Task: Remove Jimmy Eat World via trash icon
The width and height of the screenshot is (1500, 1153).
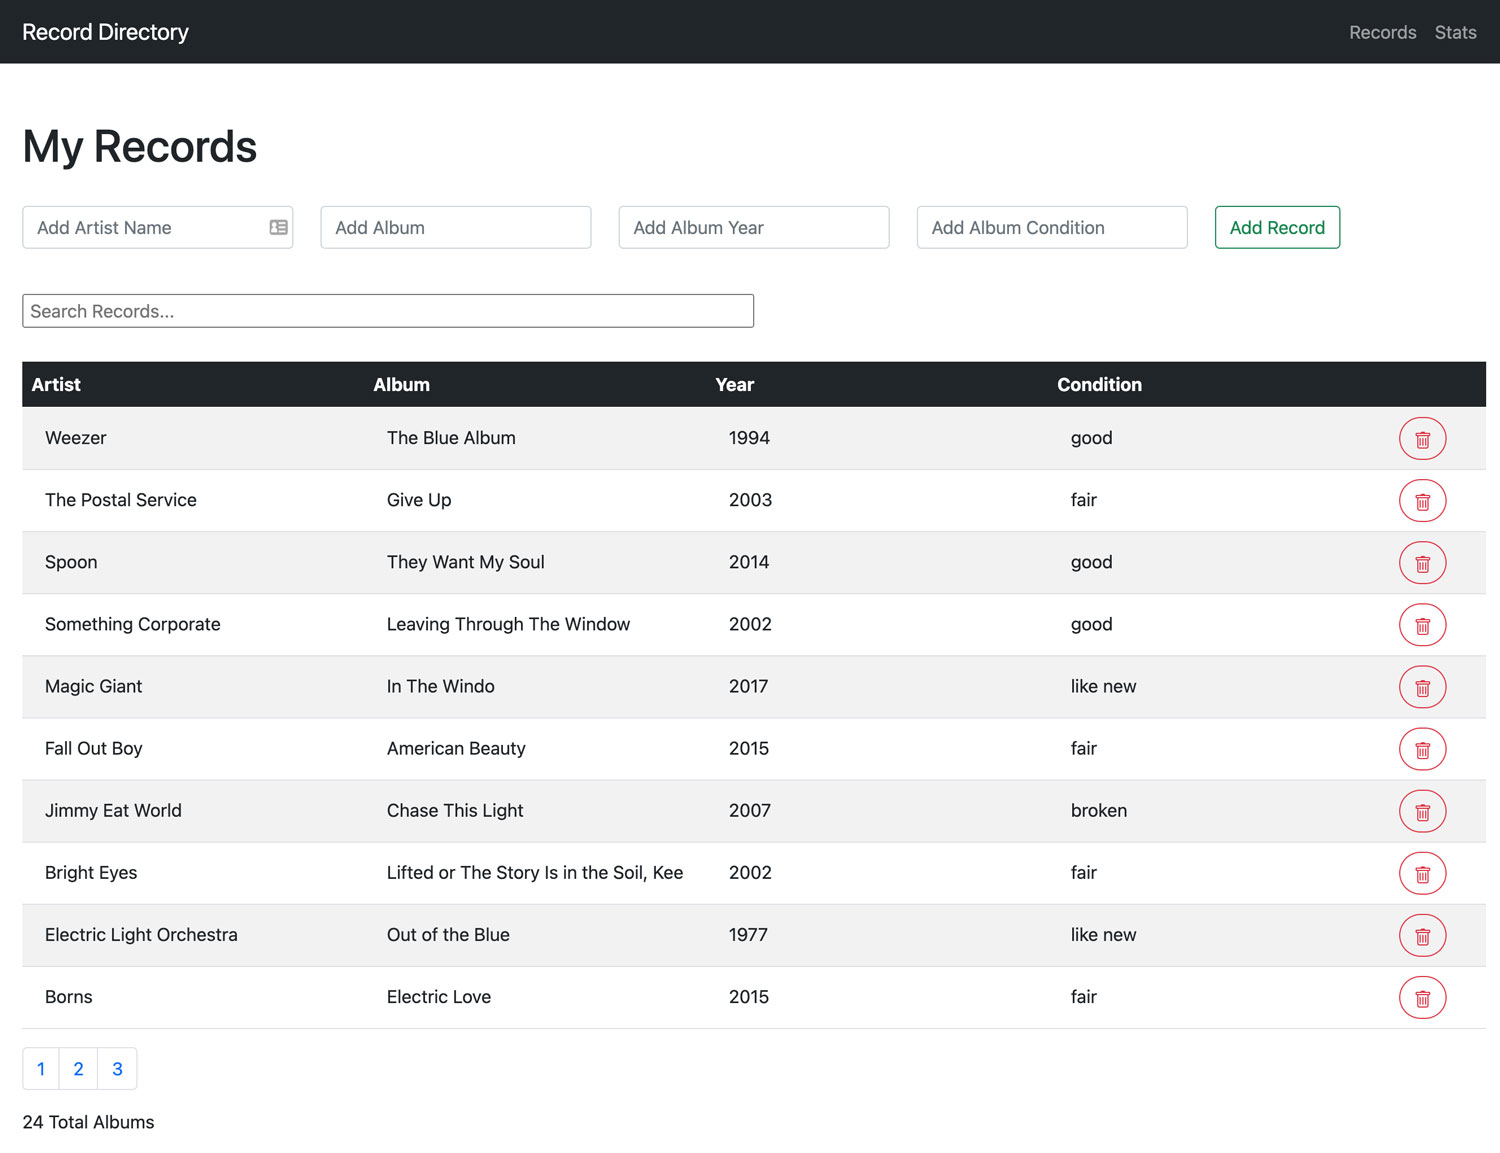Action: [x=1422, y=811]
